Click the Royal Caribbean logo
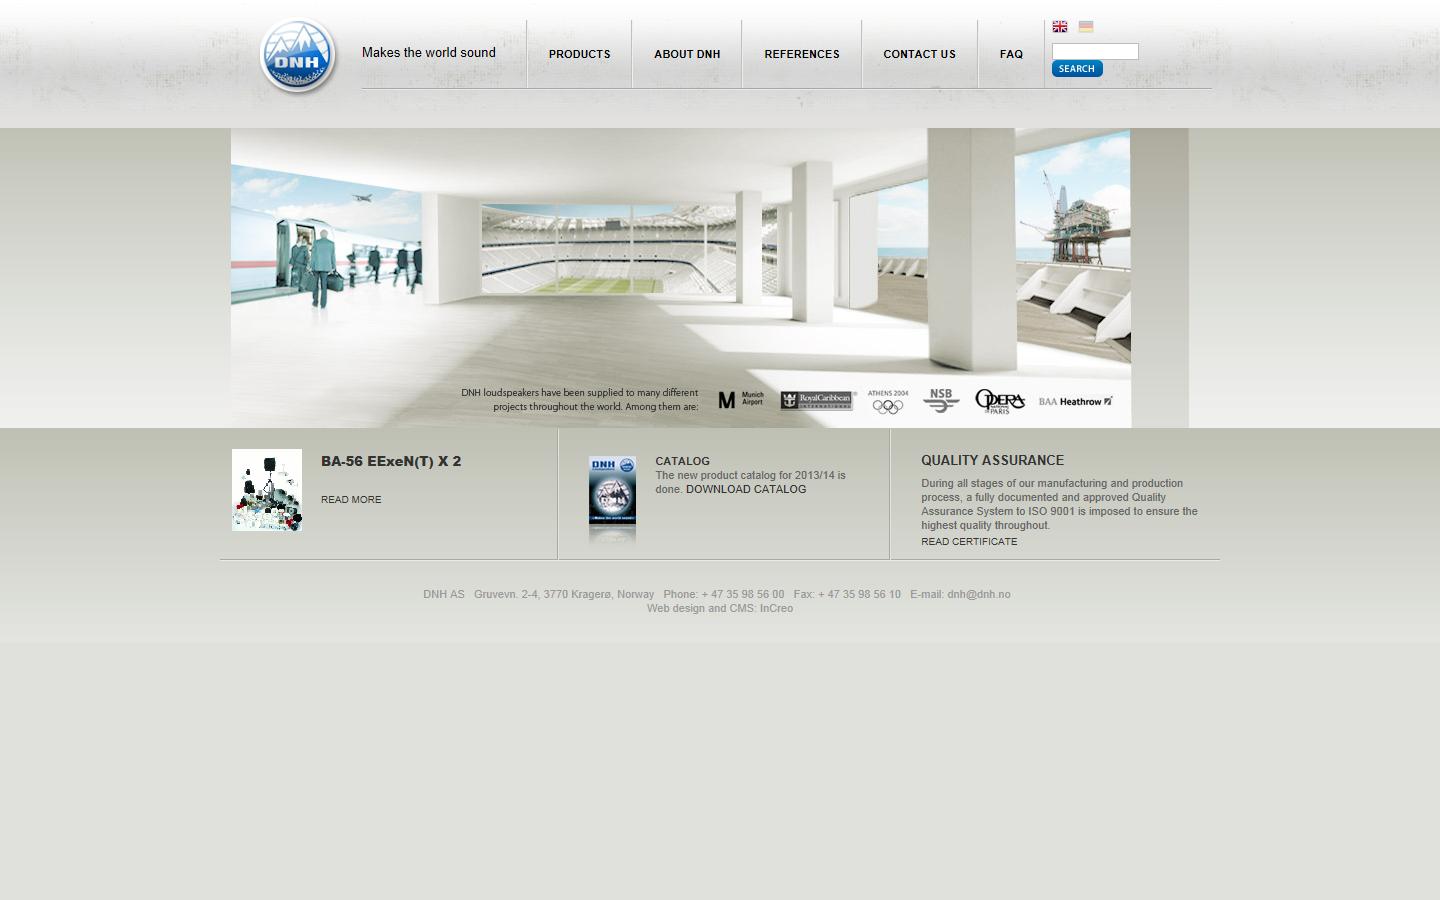Image resolution: width=1440 pixels, height=900 pixels. click(817, 401)
